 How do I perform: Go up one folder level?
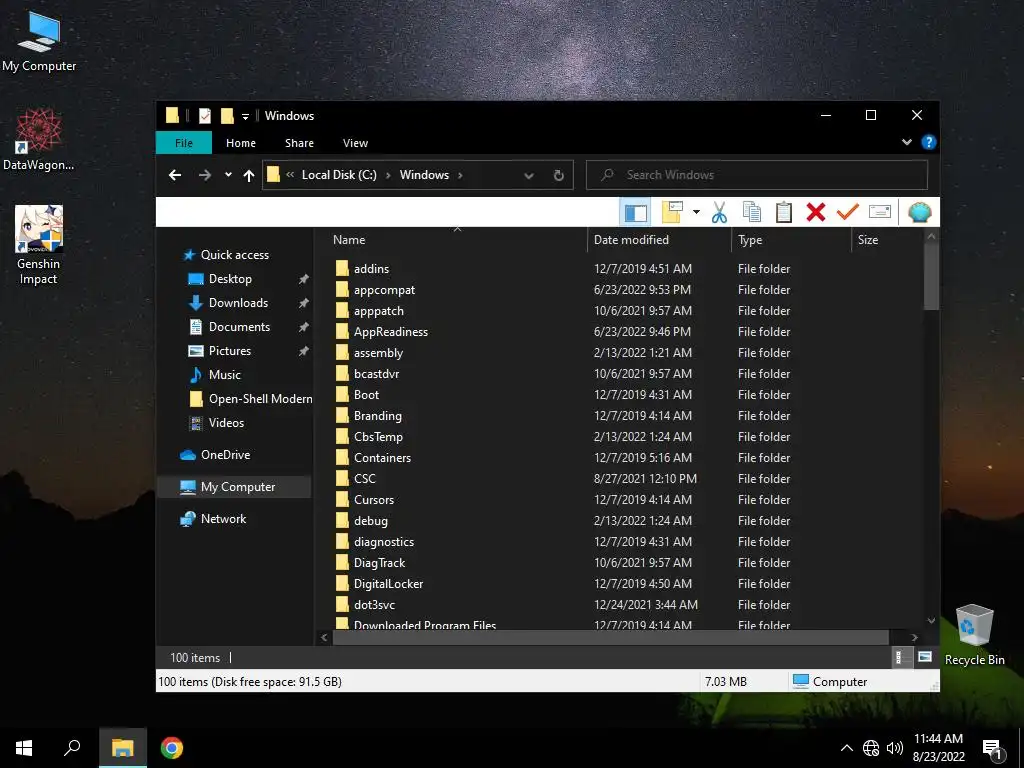248,175
